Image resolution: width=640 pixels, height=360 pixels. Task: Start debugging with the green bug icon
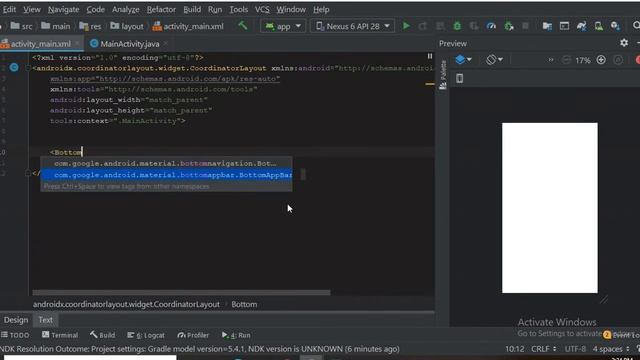[457, 26]
